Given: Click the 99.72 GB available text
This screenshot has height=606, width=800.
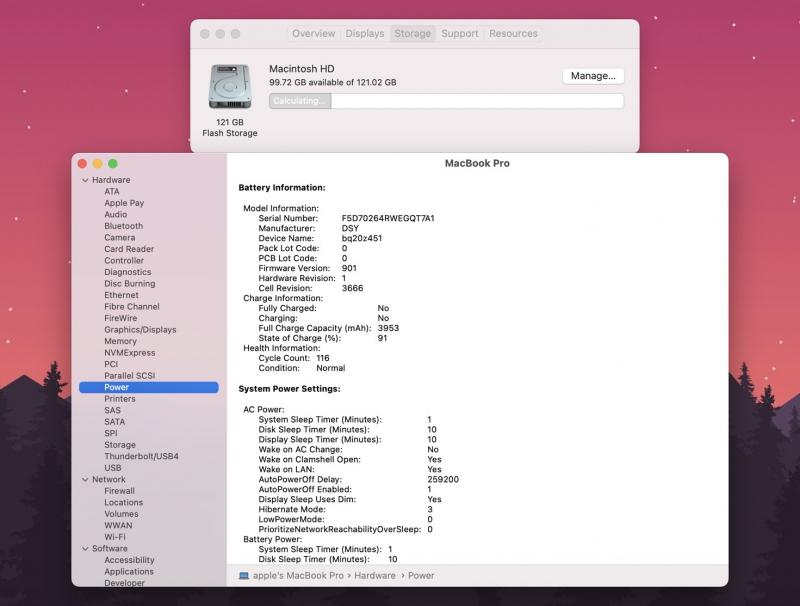Looking at the screenshot, I should click(x=333, y=83).
